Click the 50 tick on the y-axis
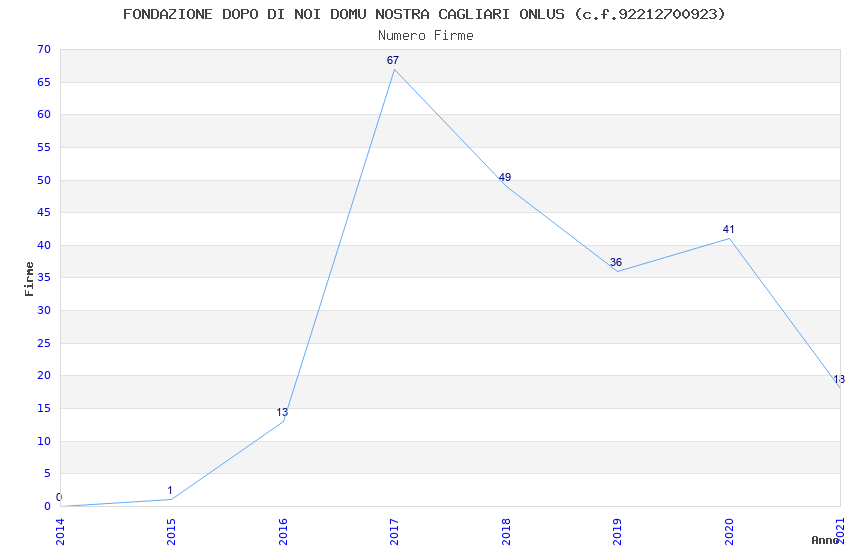This screenshot has height=550, width=850. coord(44,180)
